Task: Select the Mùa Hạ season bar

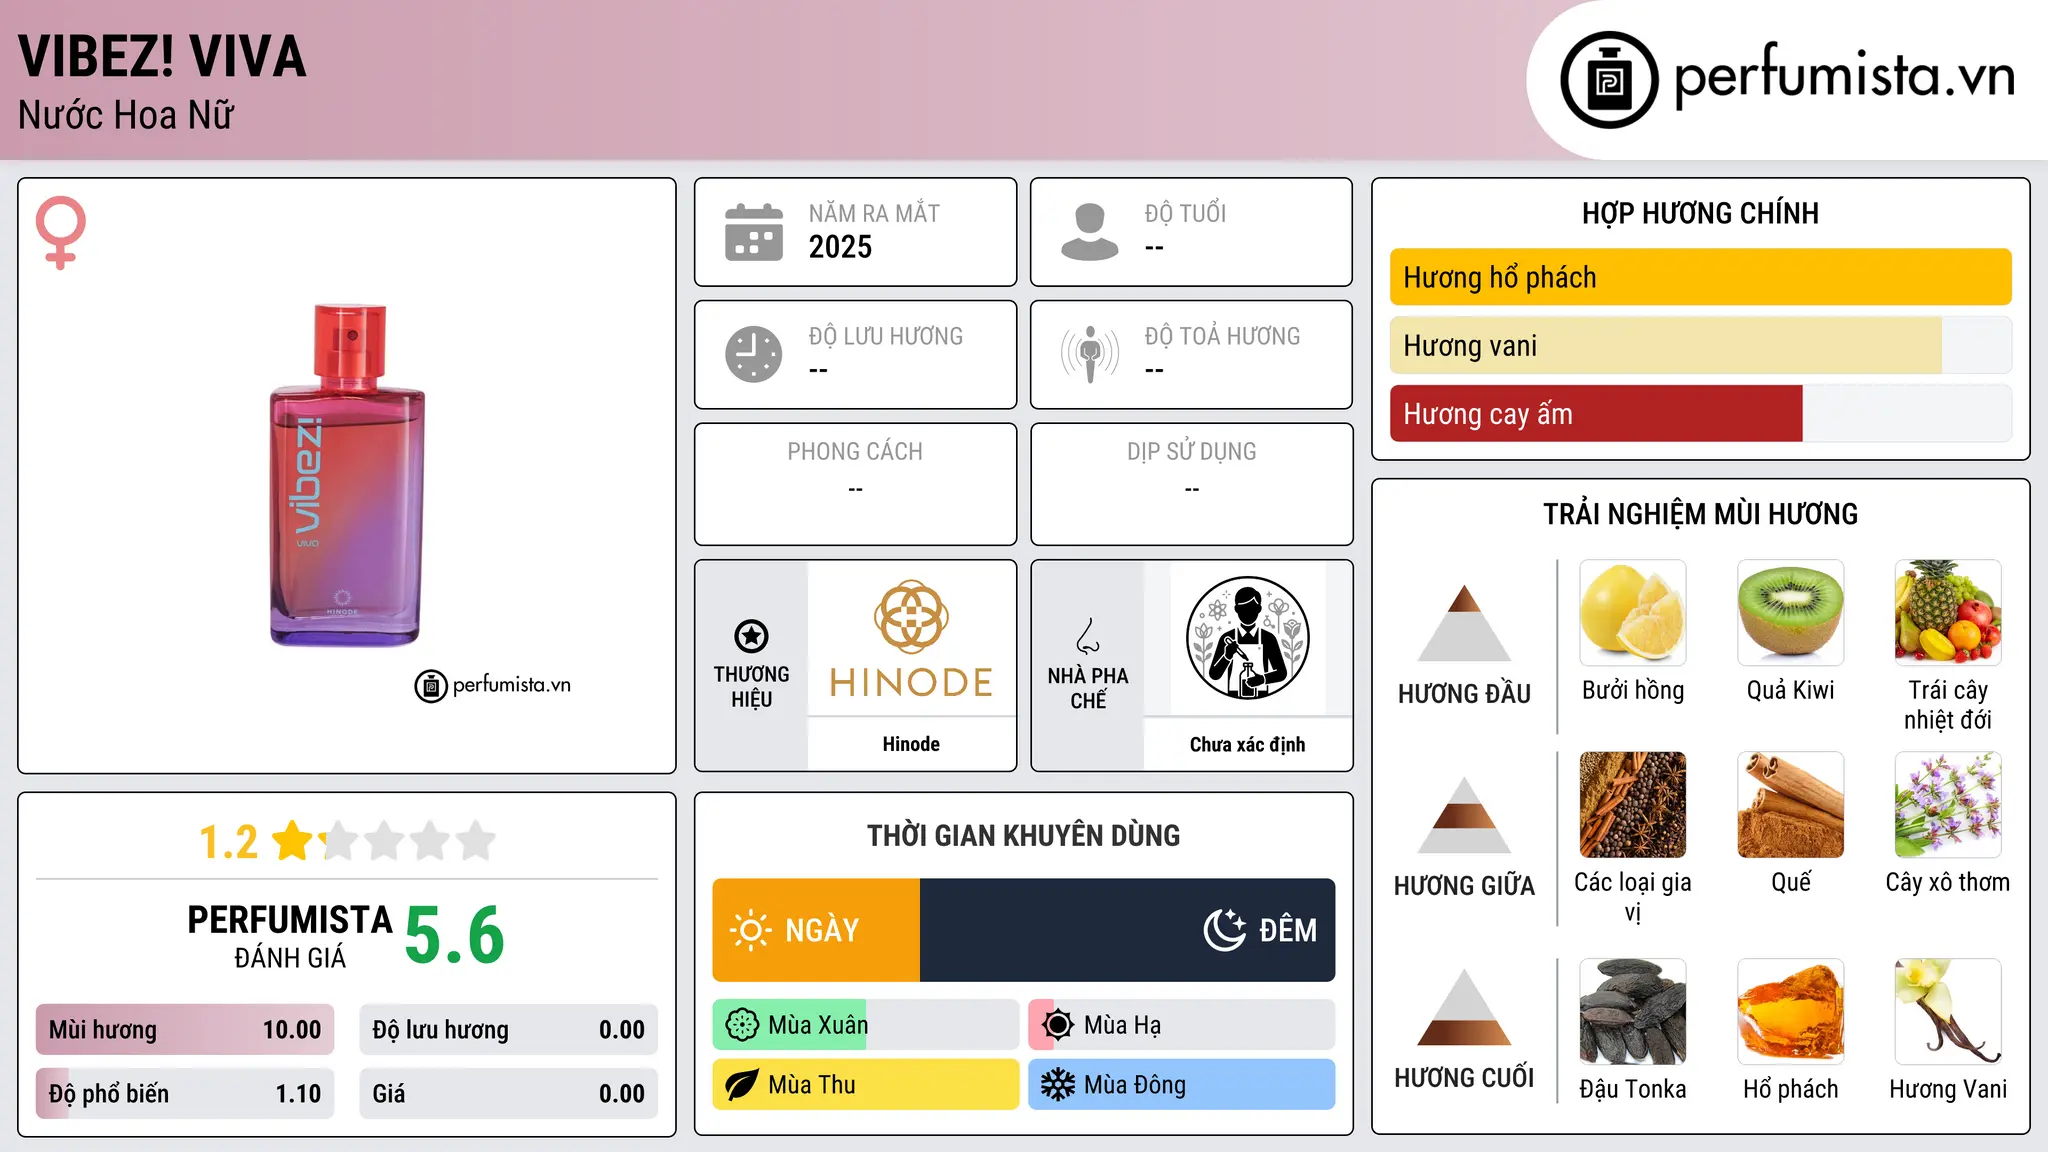Action: (1182, 1025)
